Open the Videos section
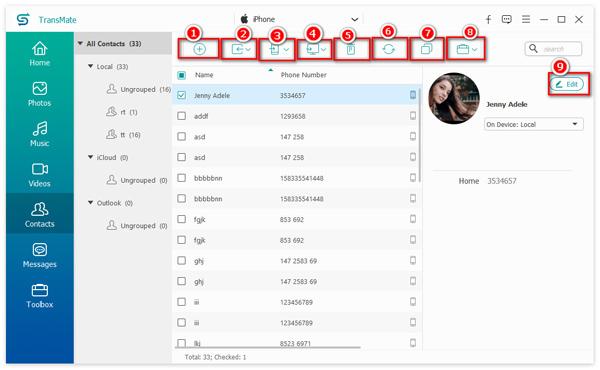Image resolution: width=600 pixels, height=370 pixels. 40,175
